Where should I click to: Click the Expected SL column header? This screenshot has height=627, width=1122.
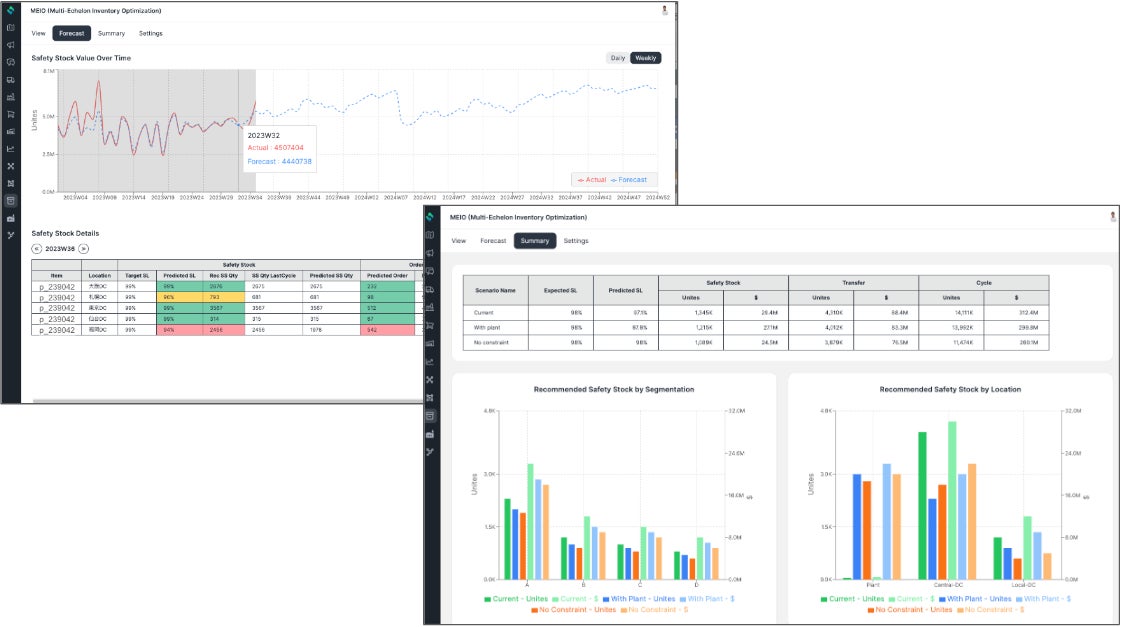(x=560, y=291)
